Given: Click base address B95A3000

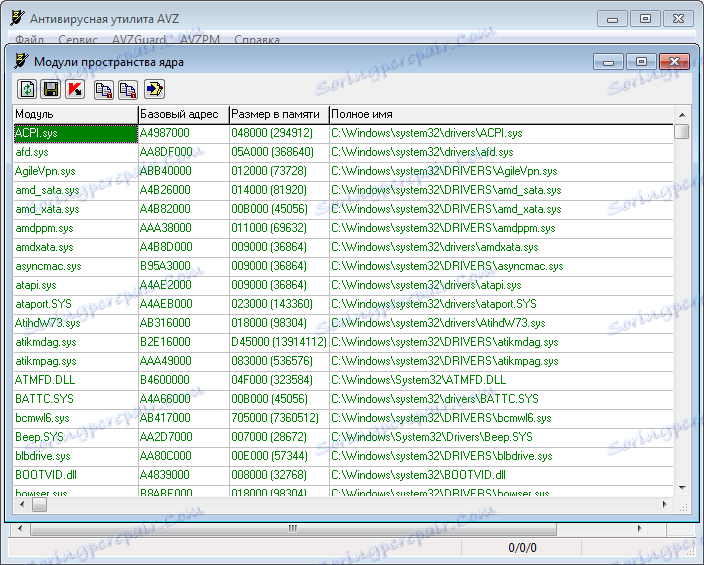Looking at the screenshot, I should pos(165,266).
